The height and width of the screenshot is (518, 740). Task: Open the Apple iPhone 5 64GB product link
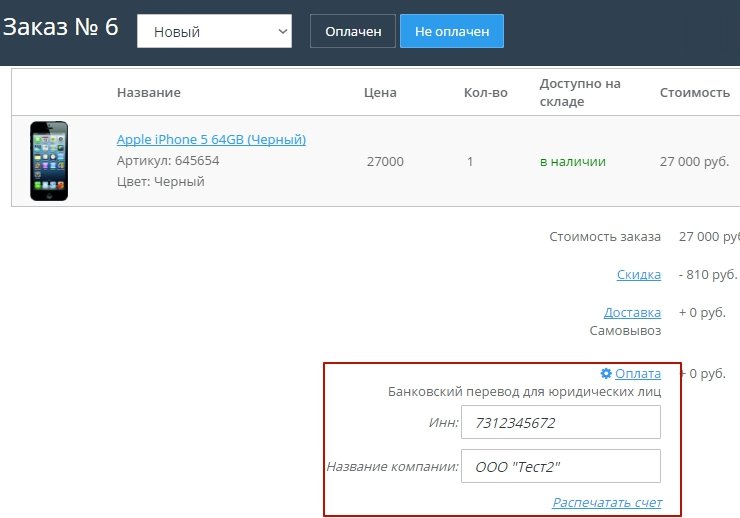[211, 139]
